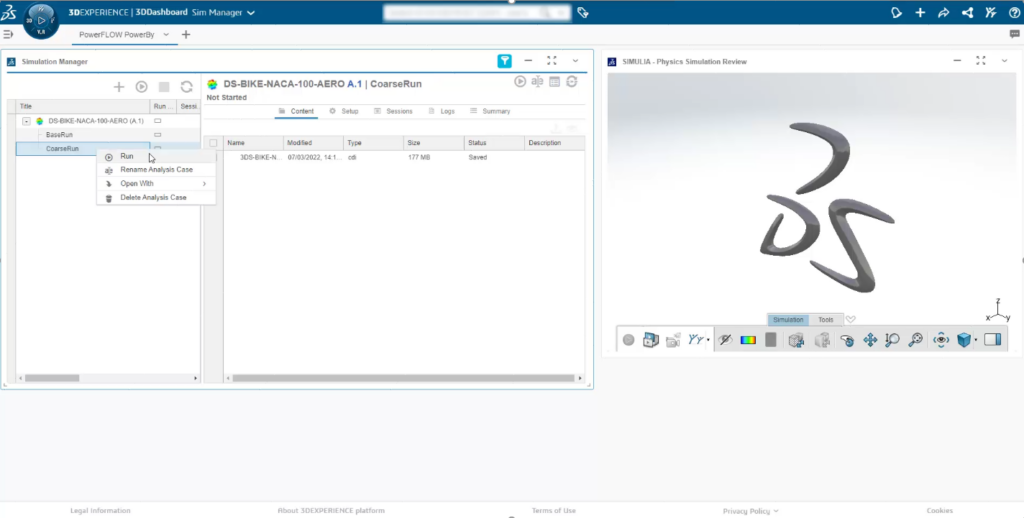Image resolution: width=1024 pixels, height=518 pixels.
Task: Open the Terms of Use link
Action: coord(553,510)
